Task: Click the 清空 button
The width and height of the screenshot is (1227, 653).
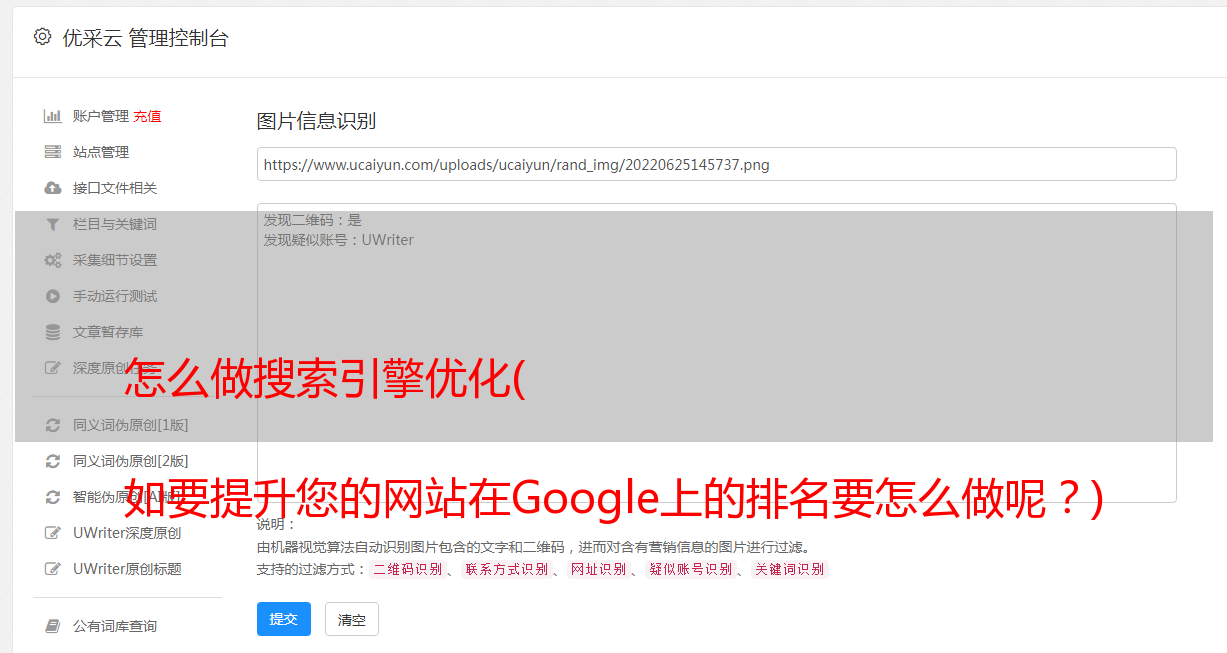Action: point(352,619)
